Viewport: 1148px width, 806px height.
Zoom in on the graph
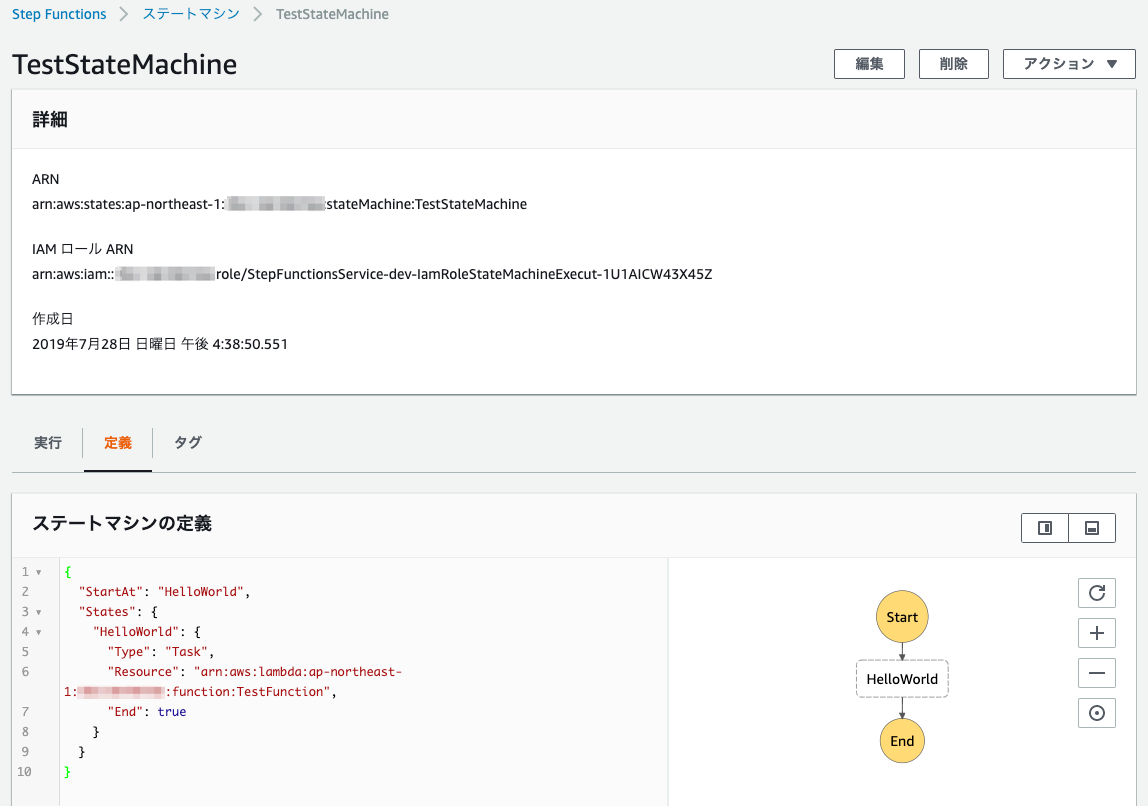coord(1096,633)
